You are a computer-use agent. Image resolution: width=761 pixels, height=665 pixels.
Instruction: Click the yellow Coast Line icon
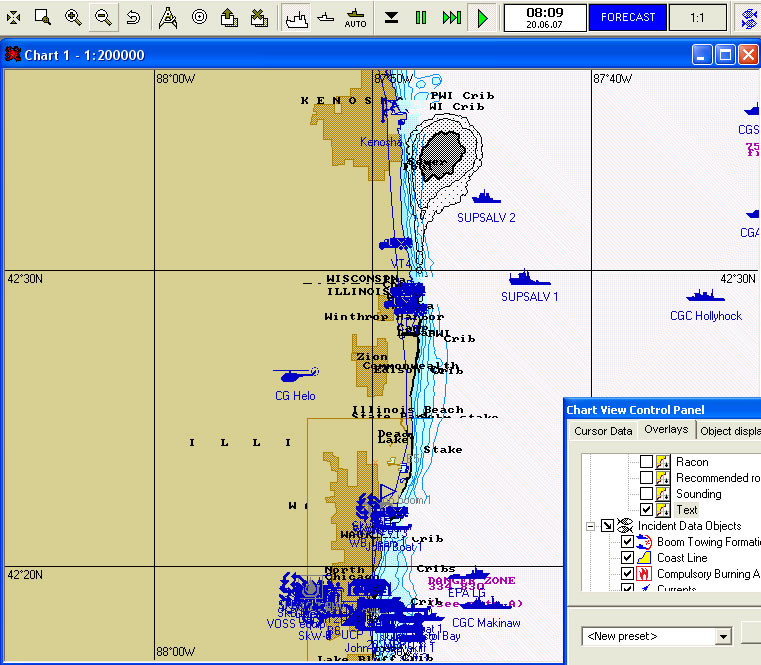[x=644, y=558]
